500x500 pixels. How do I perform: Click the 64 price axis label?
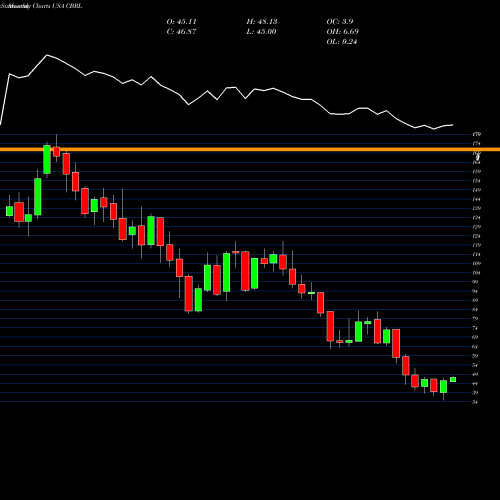475,347
